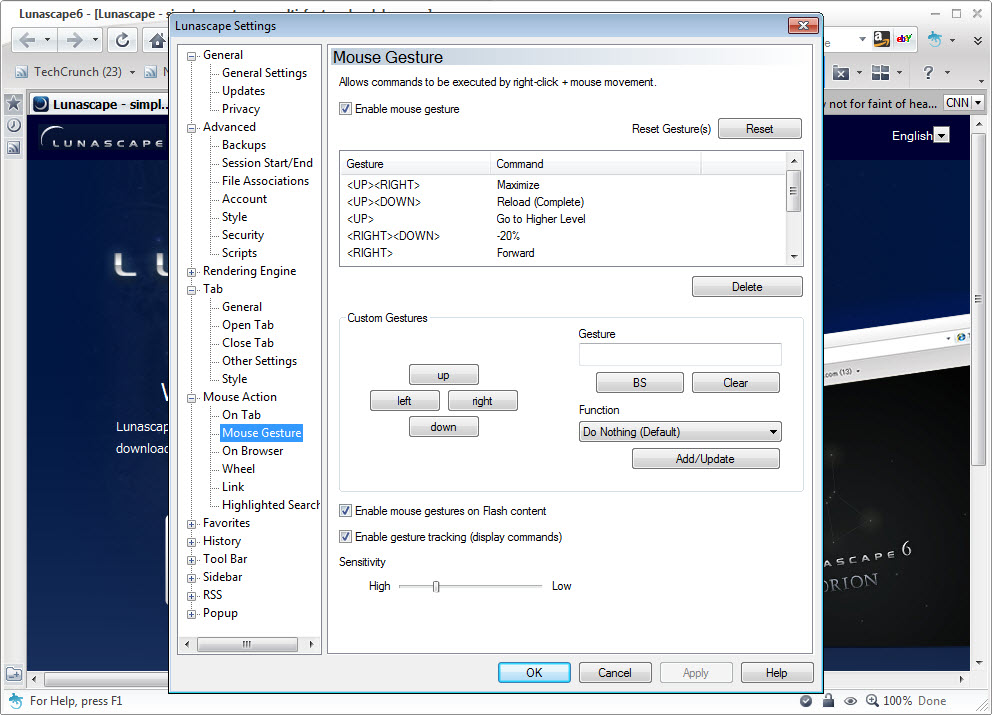Click the zoom magnifier icon in status bar
Screen dimensions: 992x715
coord(872,700)
